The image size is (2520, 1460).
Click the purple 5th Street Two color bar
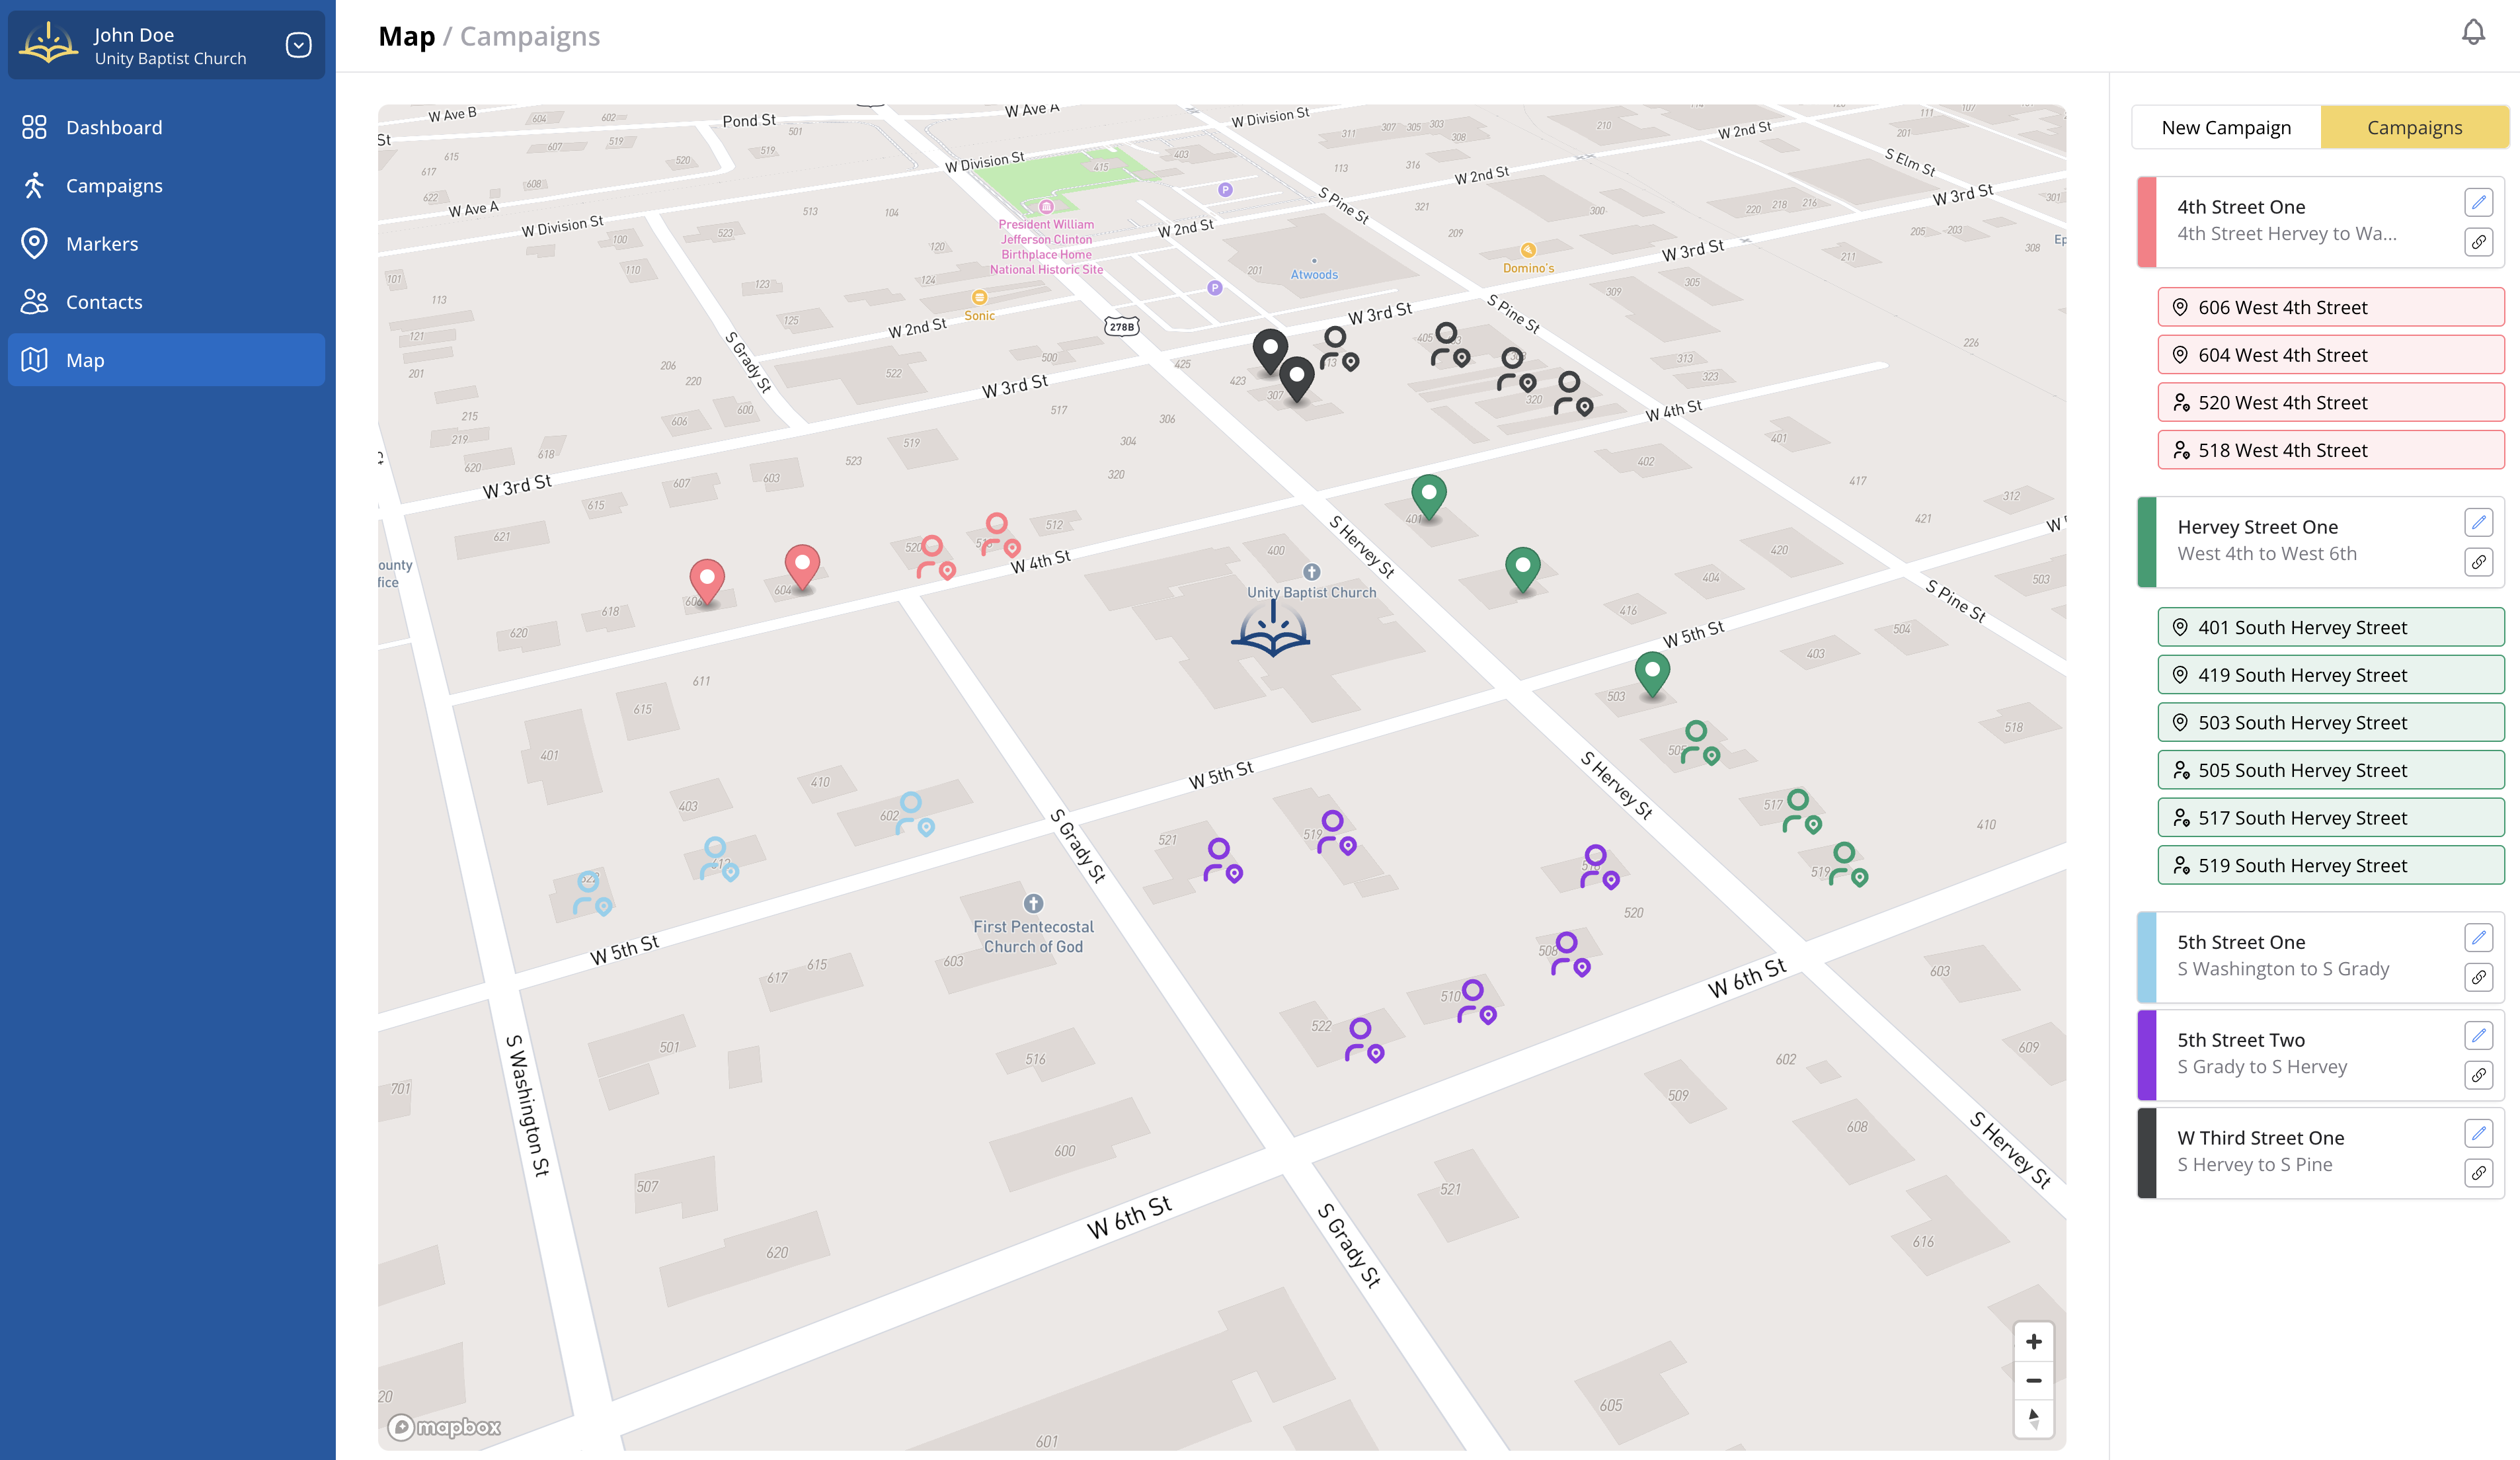2146,1055
